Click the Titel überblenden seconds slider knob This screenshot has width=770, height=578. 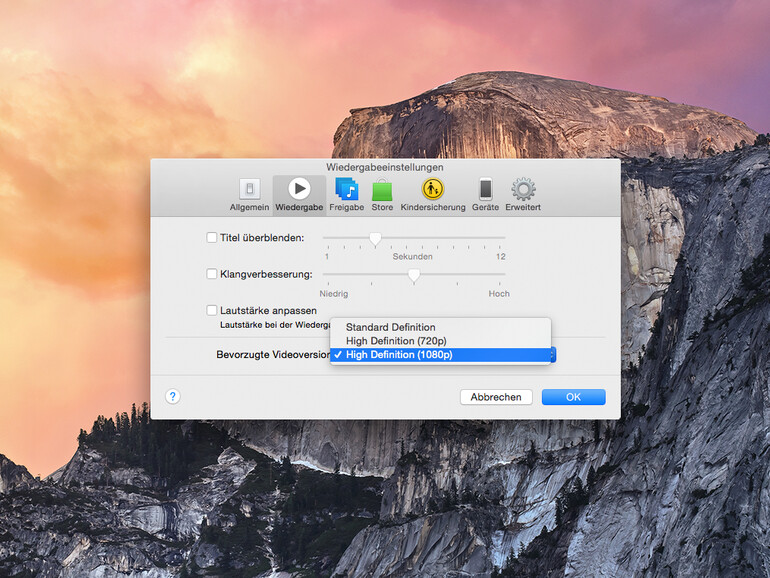point(375,239)
